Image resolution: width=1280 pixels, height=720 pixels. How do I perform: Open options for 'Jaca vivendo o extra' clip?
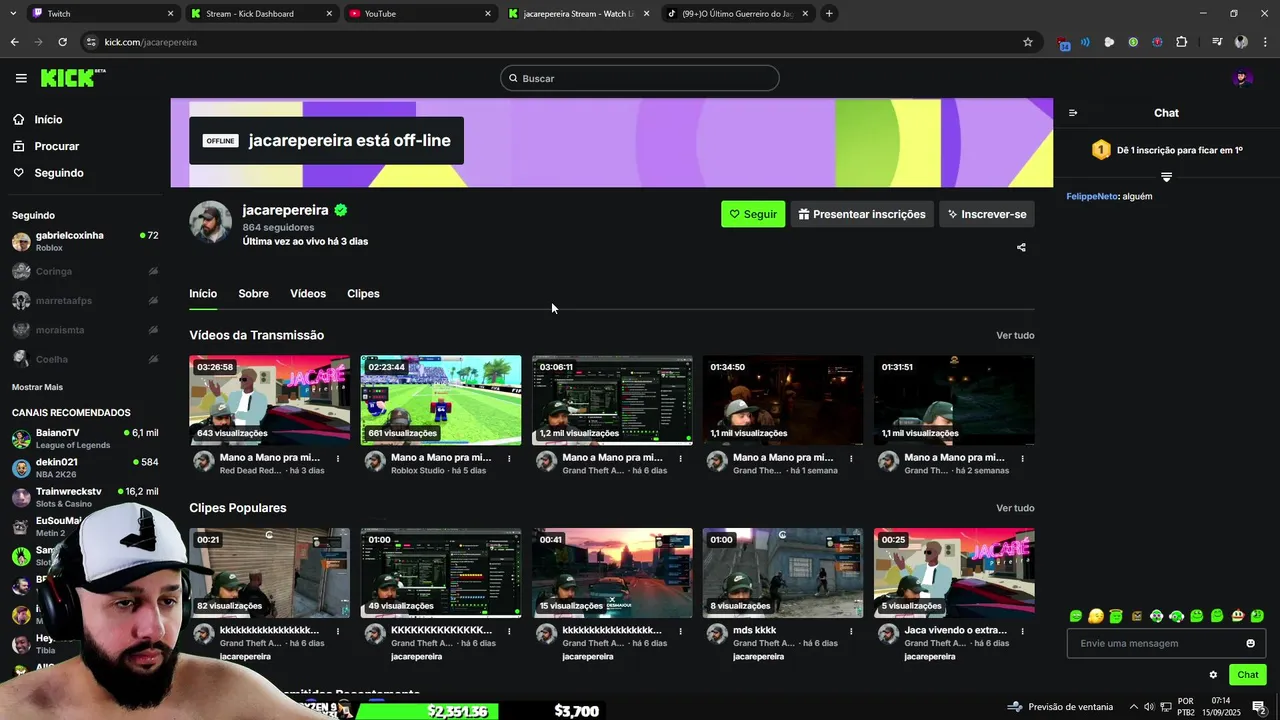1022,631
